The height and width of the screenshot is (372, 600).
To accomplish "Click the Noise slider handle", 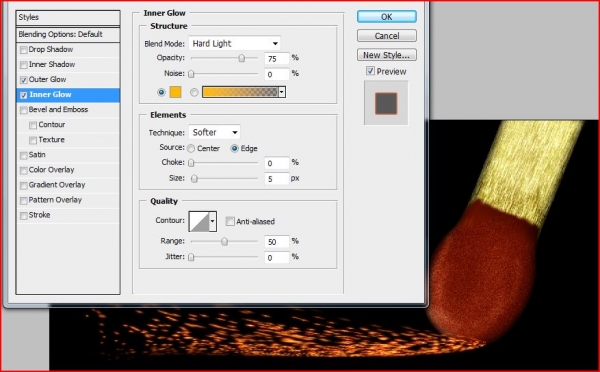I will [191, 74].
